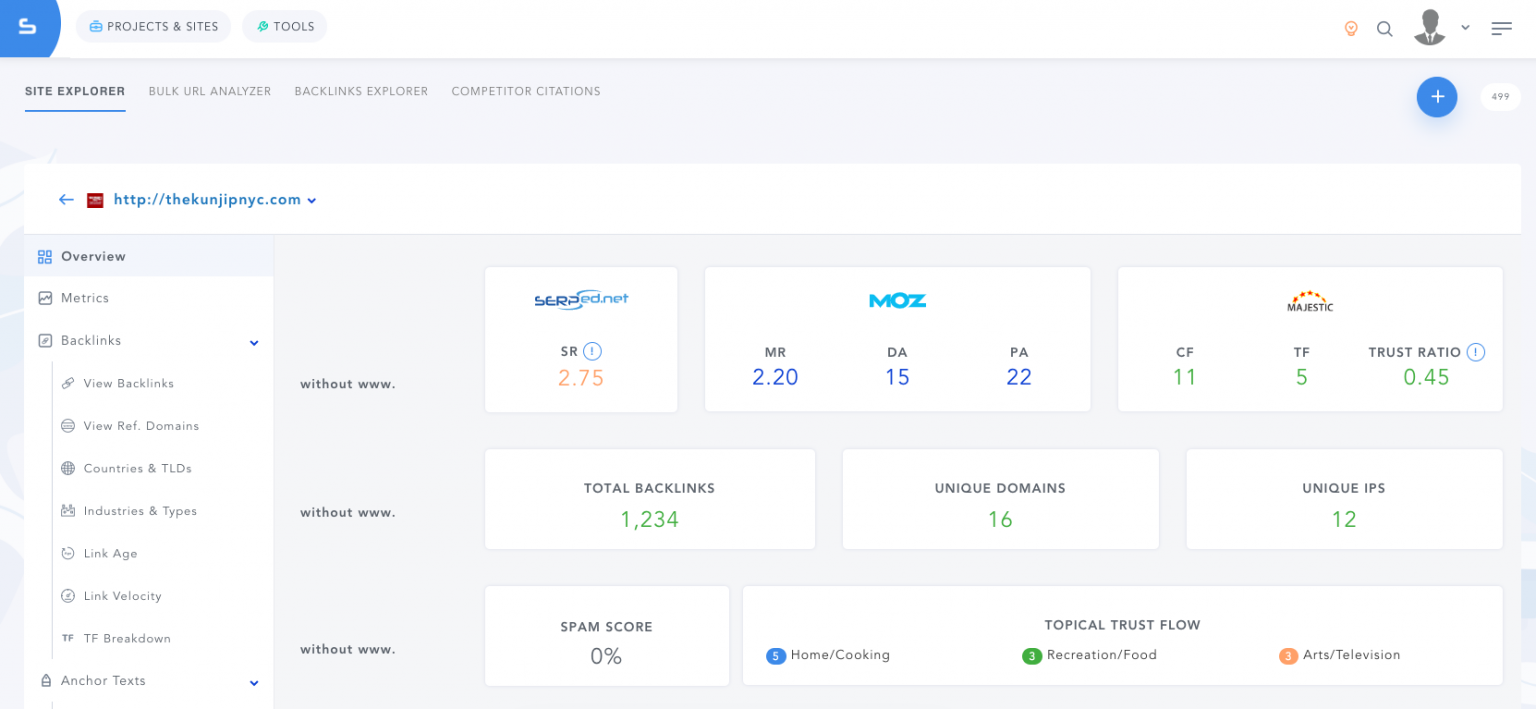Click Total Backlinks count 1,234
Screen dimensions: 1536x709
tap(649, 519)
